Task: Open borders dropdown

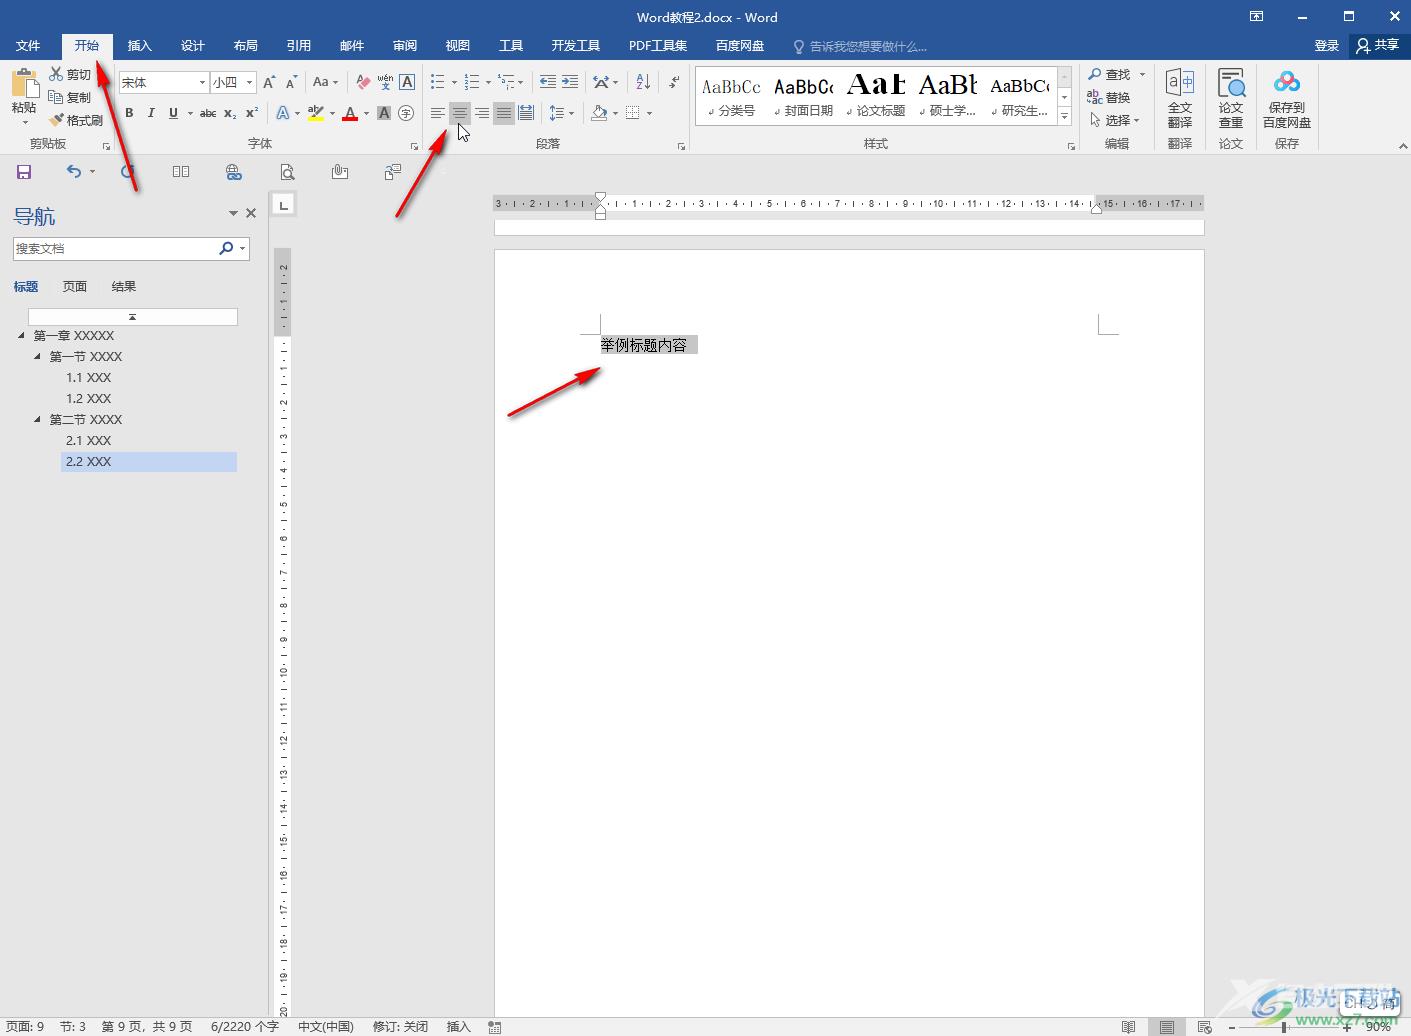Action: pyautogui.click(x=649, y=113)
